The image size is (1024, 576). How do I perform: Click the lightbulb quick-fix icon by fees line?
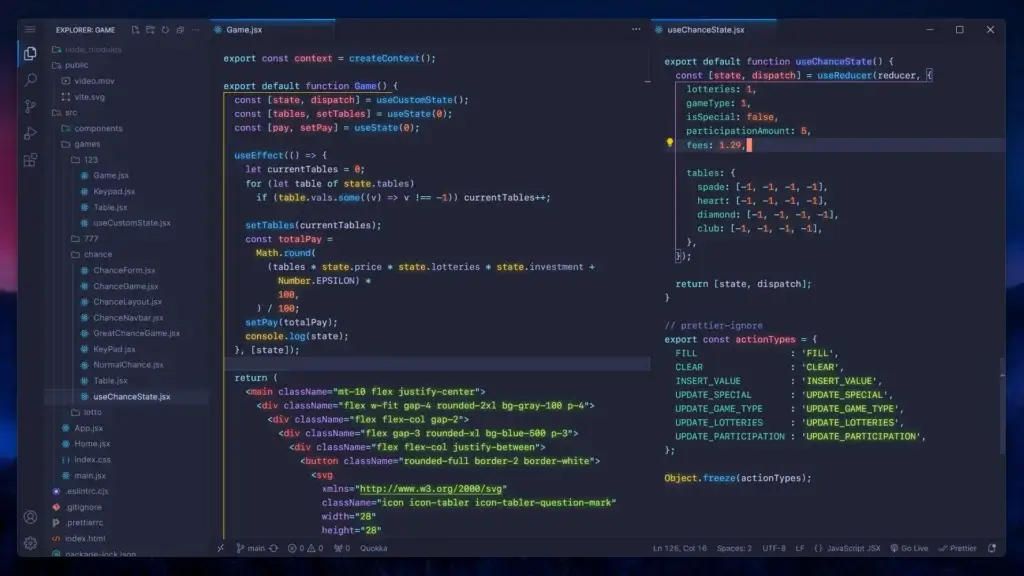[669, 142]
